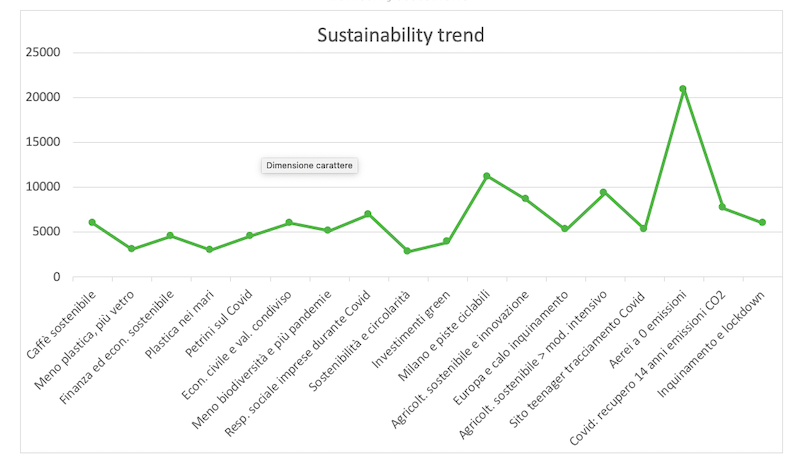Select the Econ. civile e val. condiviso data point
This screenshot has height=461, width=800.
(289, 222)
